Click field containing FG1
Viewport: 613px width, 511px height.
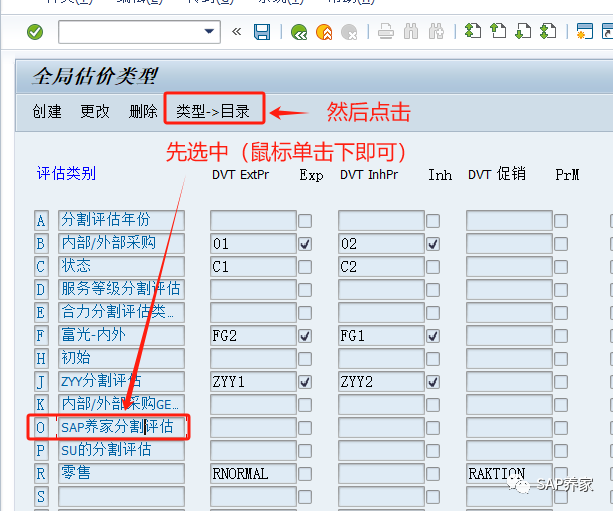pos(381,335)
